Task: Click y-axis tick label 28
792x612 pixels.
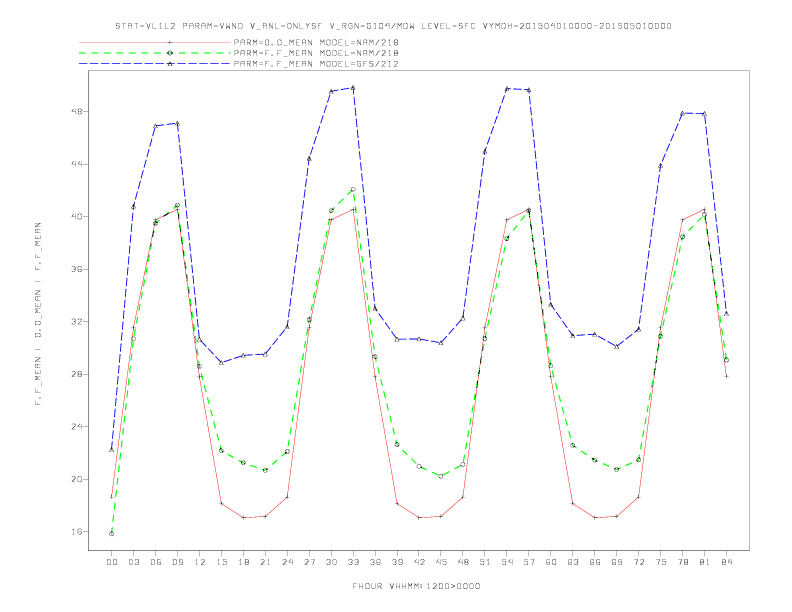Action: pyautogui.click(x=76, y=374)
